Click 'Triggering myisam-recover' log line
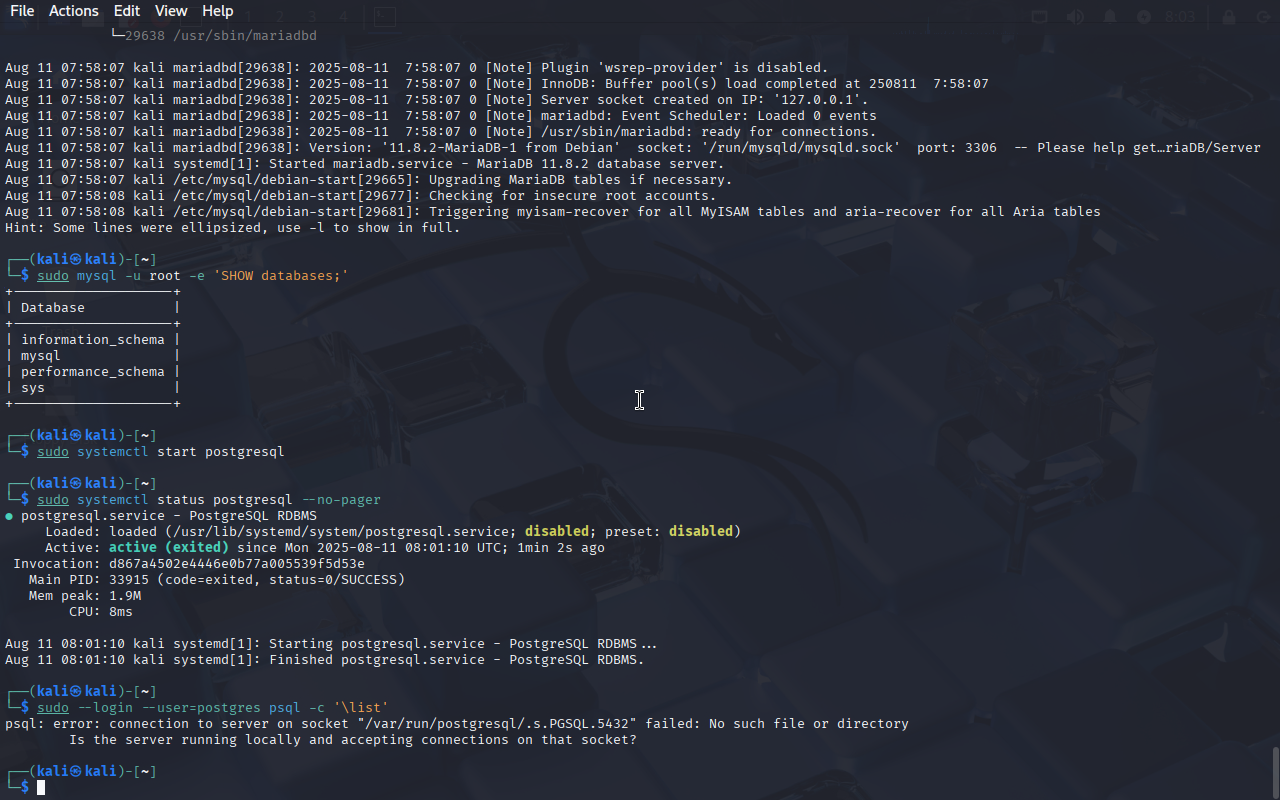 pyautogui.click(x=553, y=212)
